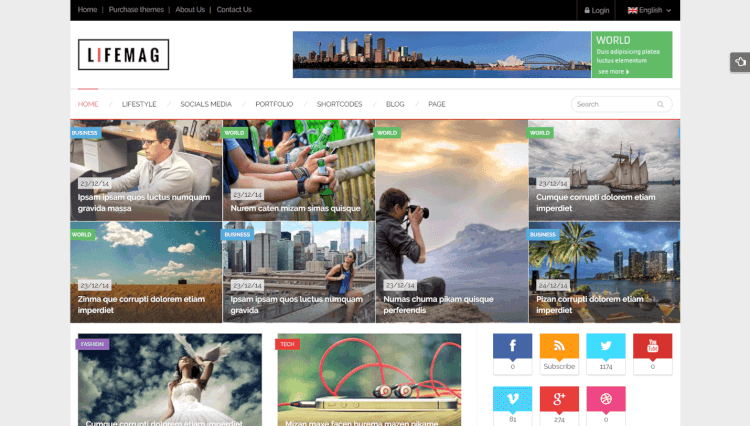Click the Google Plus count 274
Viewport: 750px width, 426px height.
[559, 419]
